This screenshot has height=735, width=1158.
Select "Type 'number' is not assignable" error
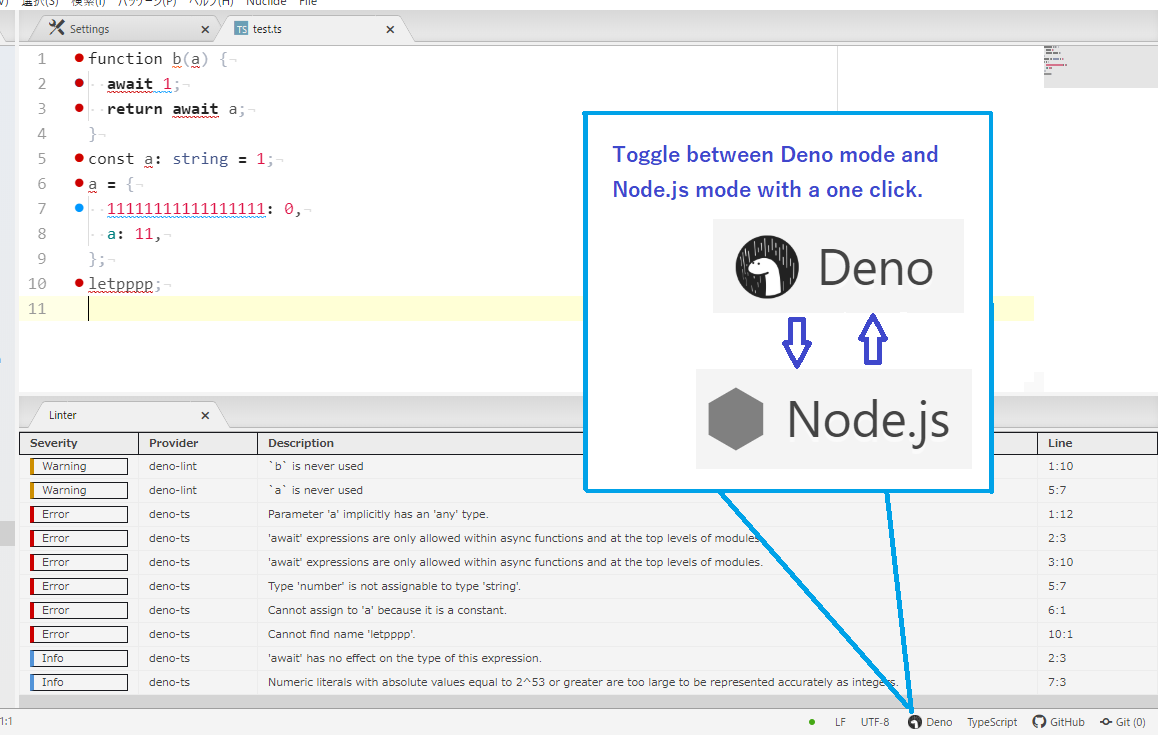point(588,587)
